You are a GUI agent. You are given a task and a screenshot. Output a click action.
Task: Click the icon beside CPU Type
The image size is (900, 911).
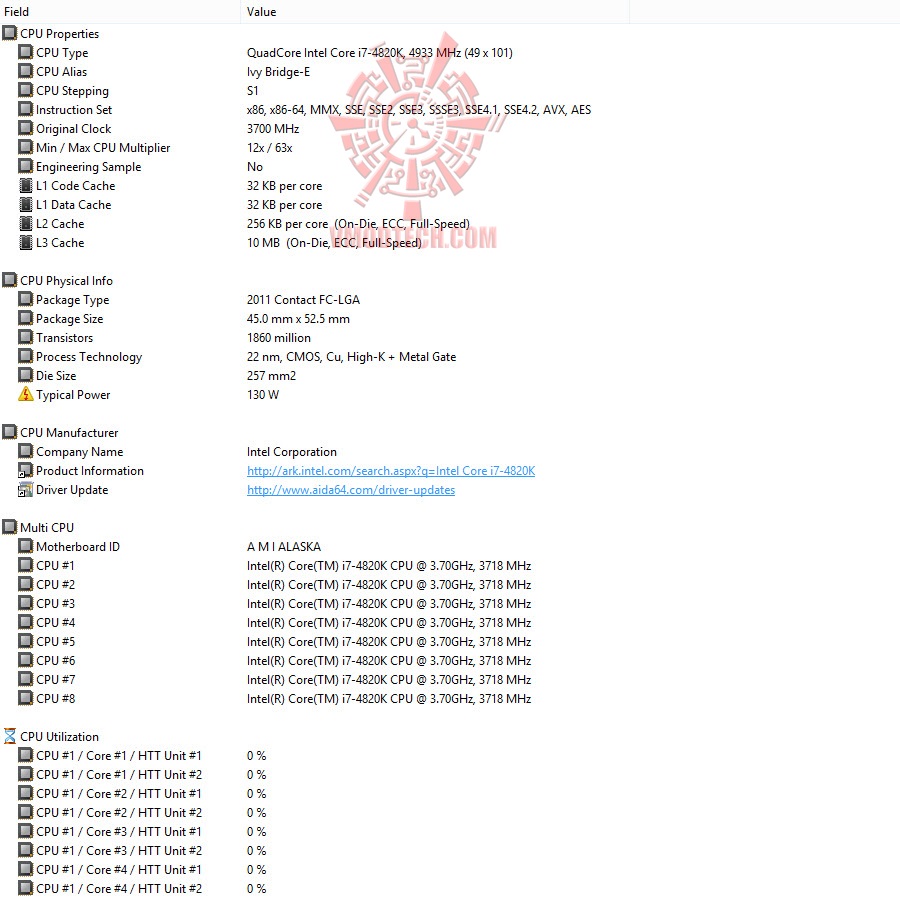point(26,52)
